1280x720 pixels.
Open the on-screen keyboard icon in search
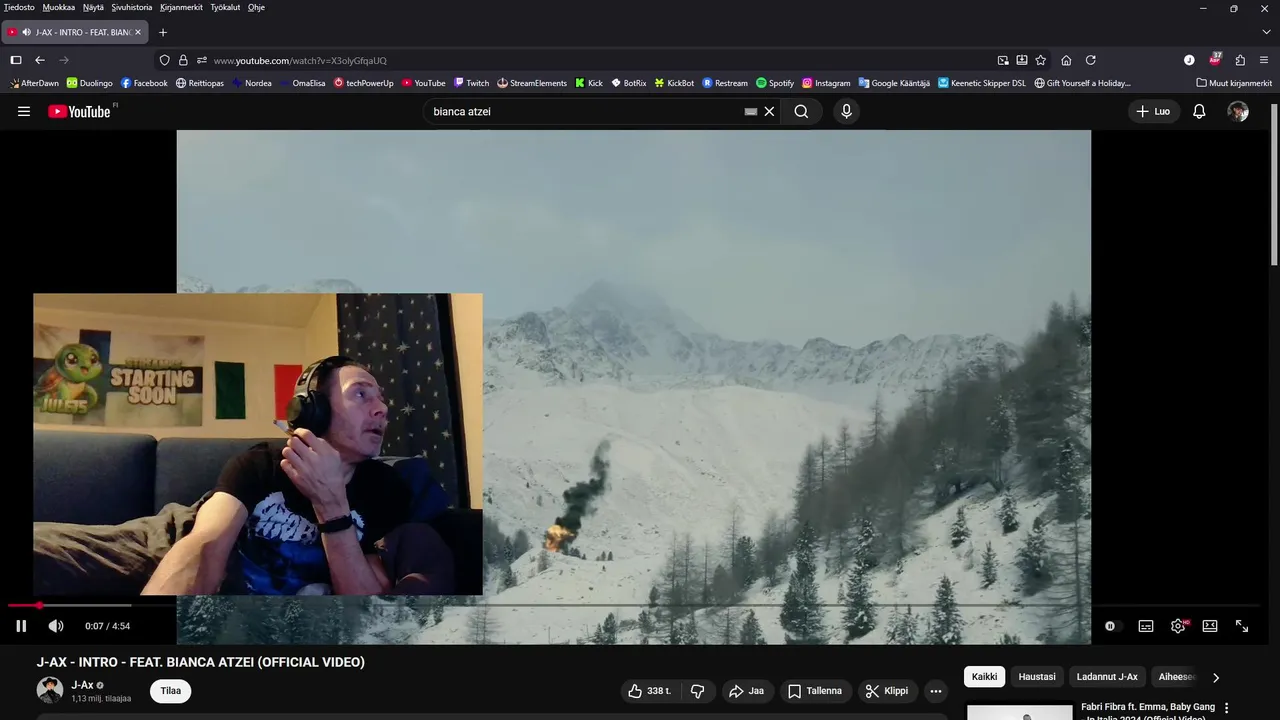tap(751, 111)
